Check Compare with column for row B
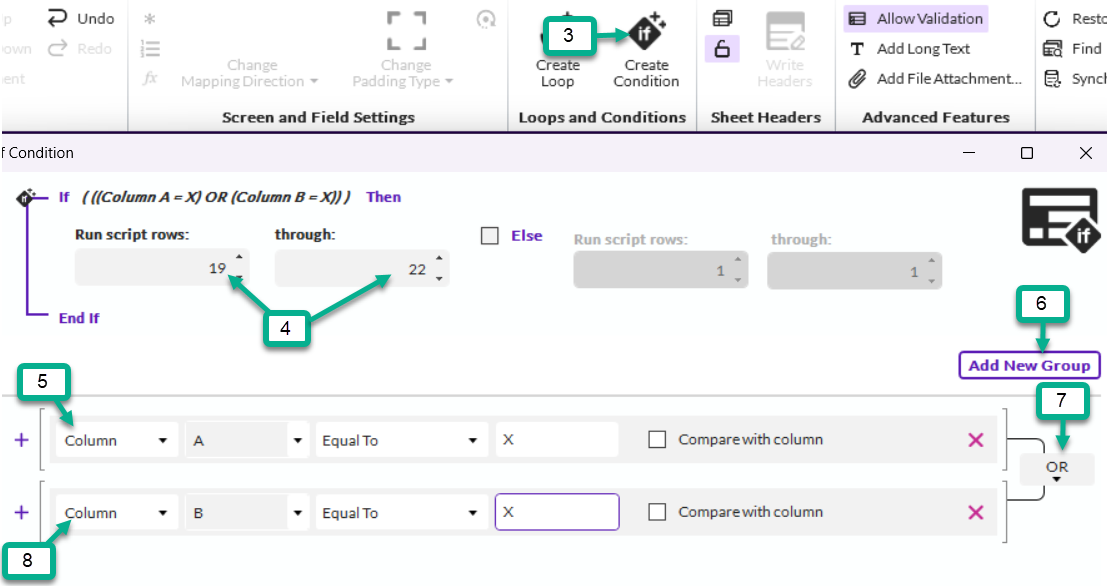The image size is (1107, 586). coord(657,513)
